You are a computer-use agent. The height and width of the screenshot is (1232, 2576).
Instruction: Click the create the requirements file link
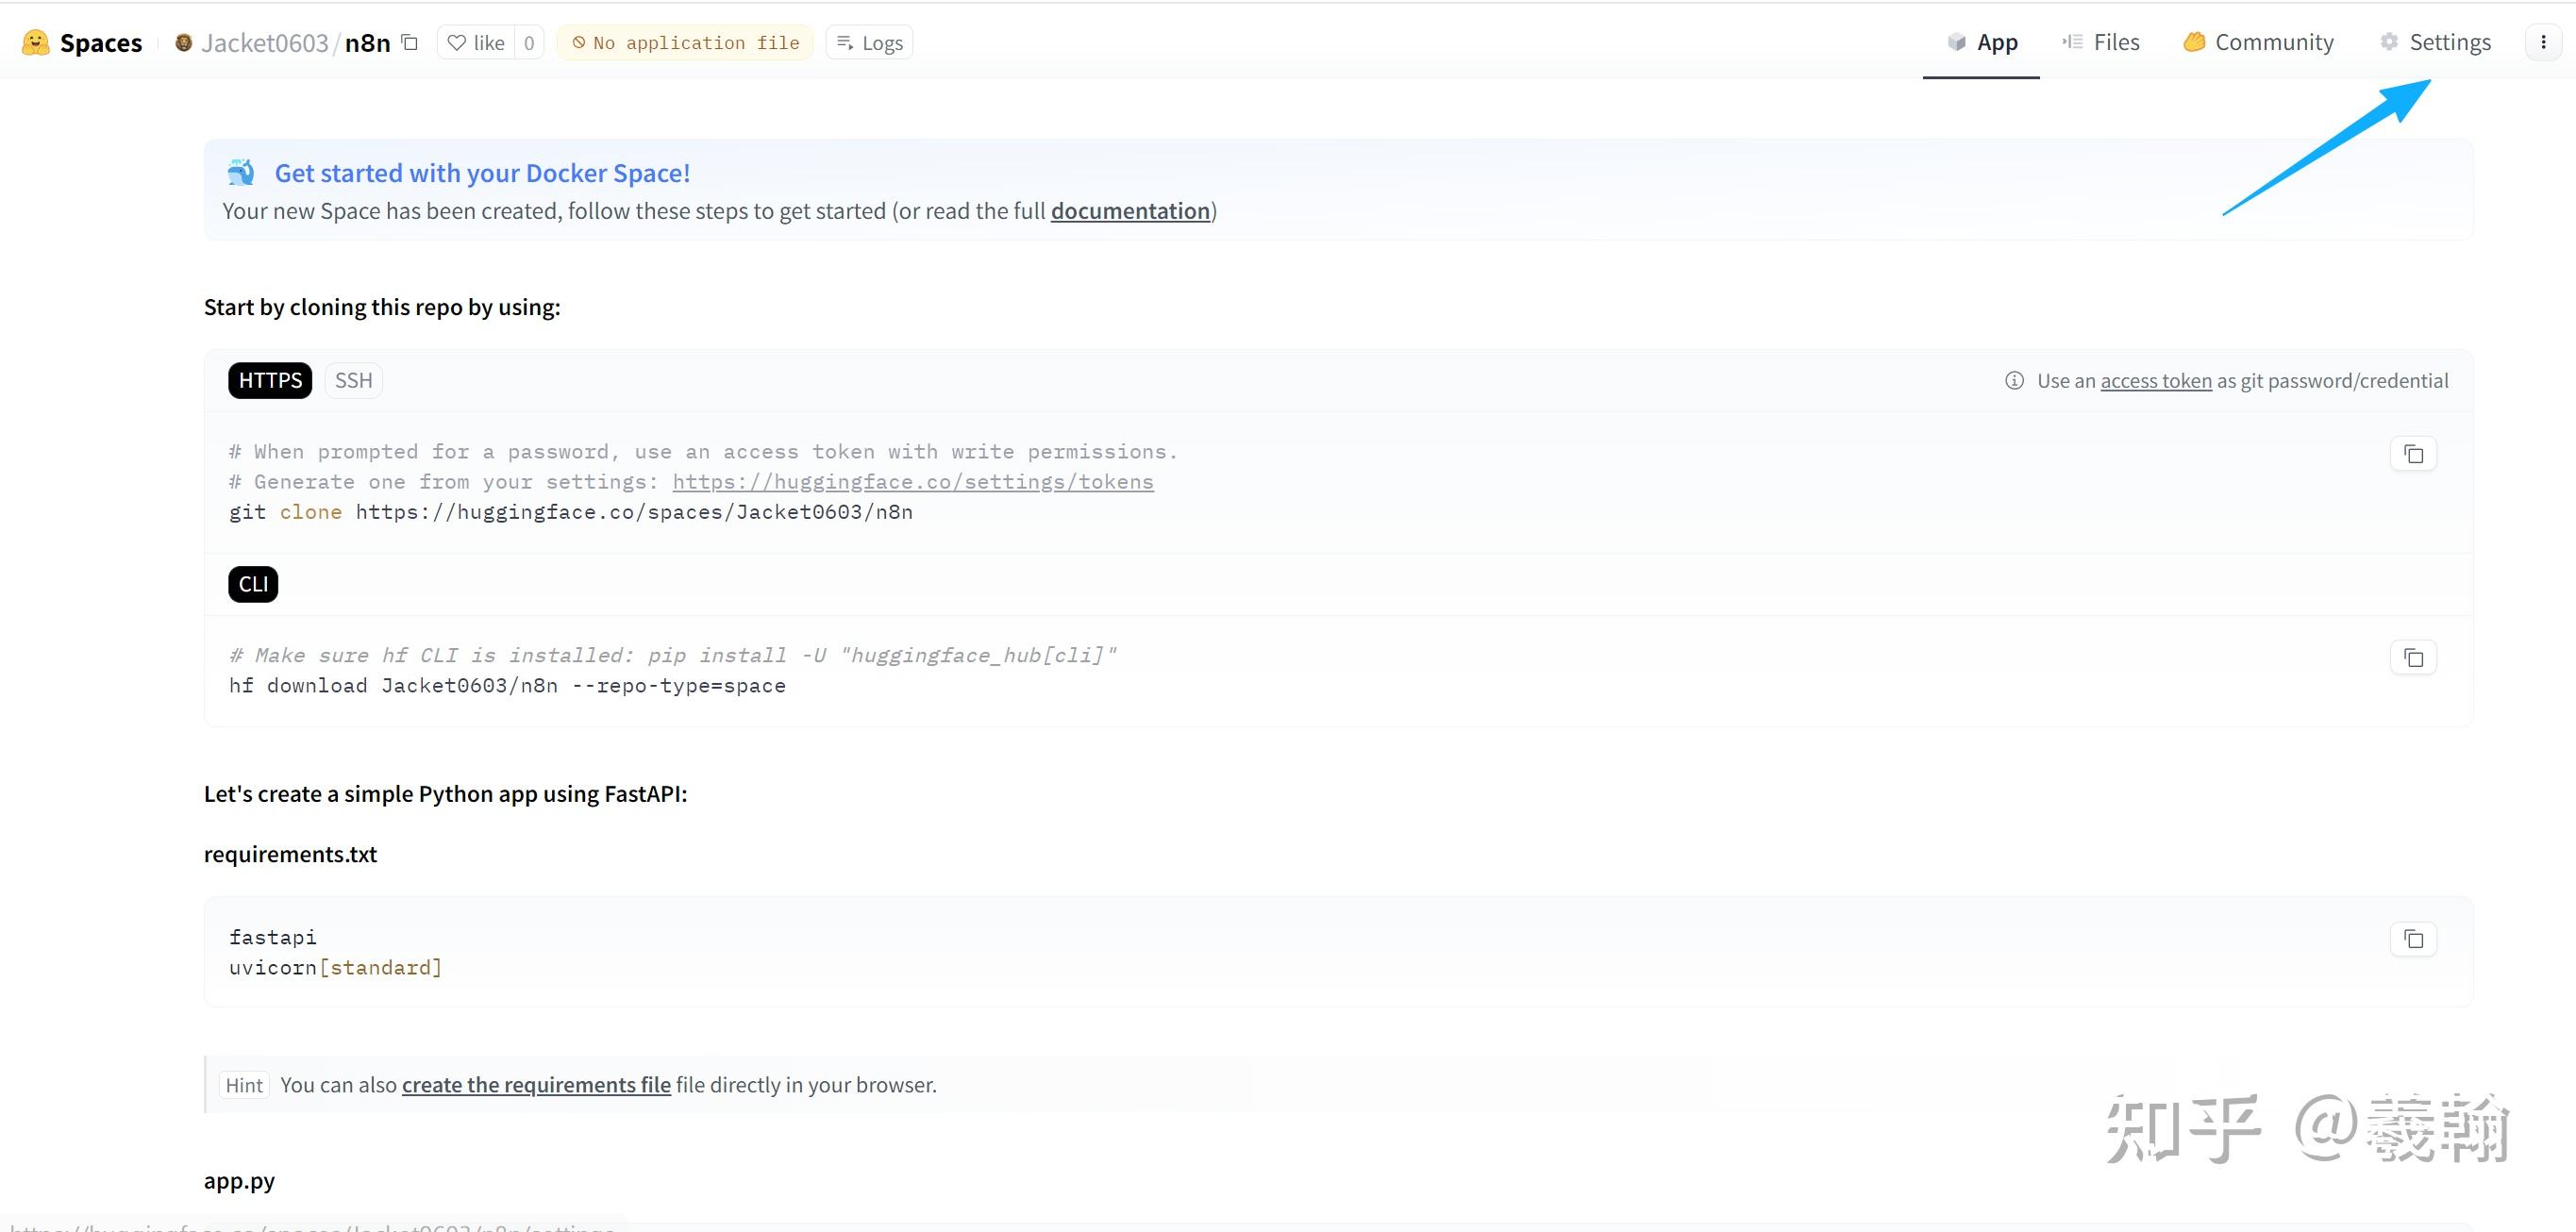click(536, 1085)
